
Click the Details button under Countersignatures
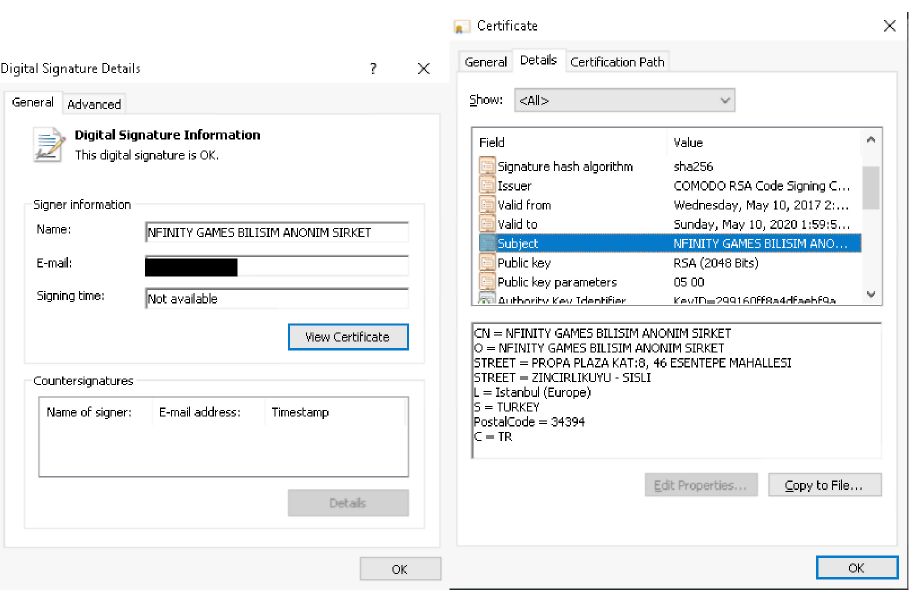(x=348, y=503)
